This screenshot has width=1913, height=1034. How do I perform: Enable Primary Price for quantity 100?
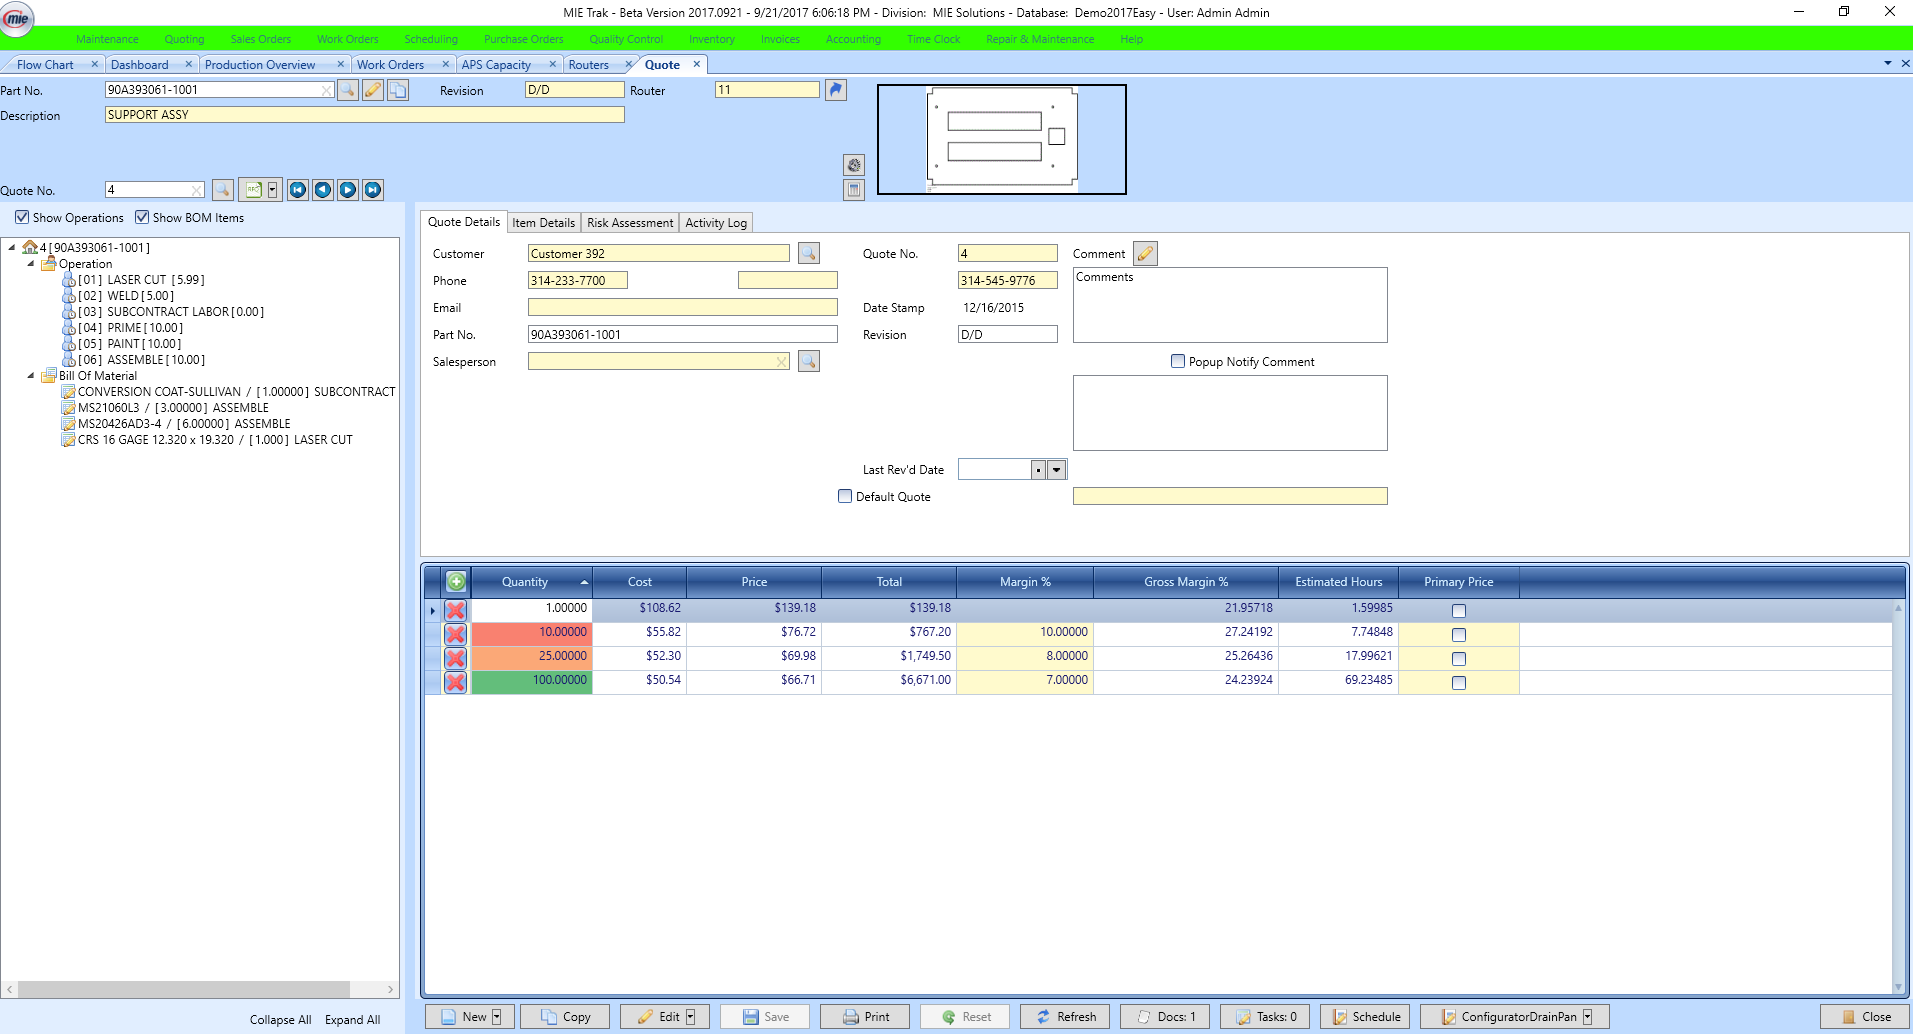click(1458, 682)
